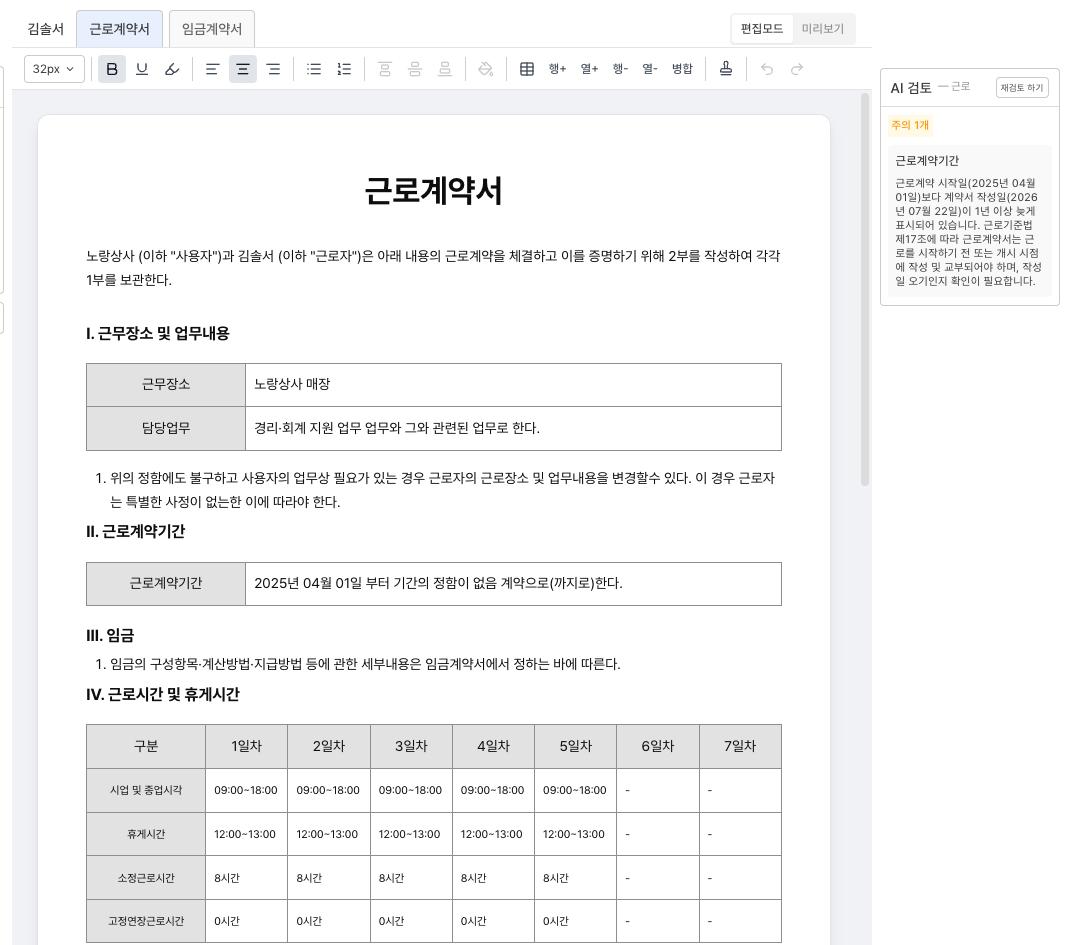Add a row with 행+

(x=557, y=69)
